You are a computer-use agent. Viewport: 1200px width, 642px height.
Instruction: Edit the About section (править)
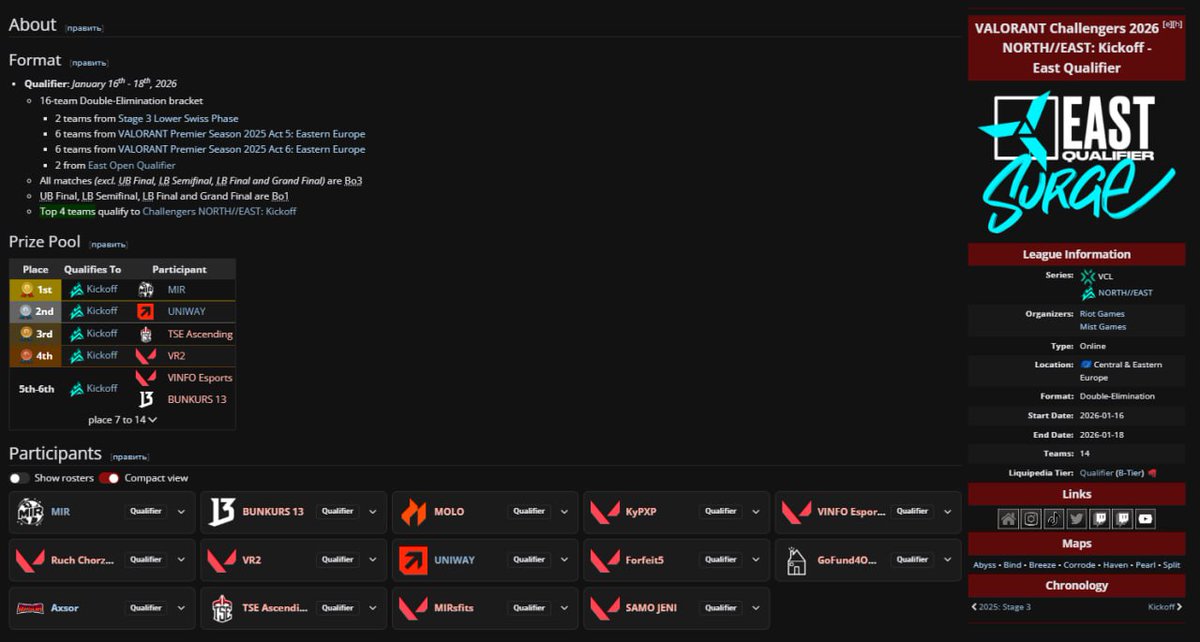tap(85, 28)
